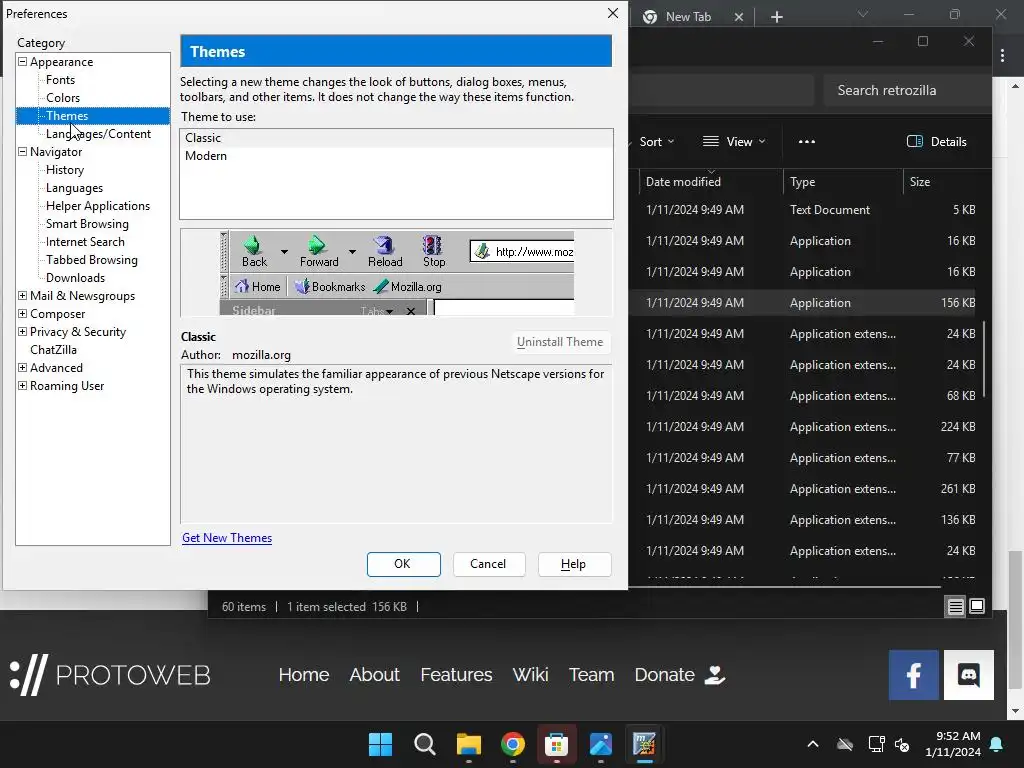Open the View dropdown in Explorer

[733, 142]
